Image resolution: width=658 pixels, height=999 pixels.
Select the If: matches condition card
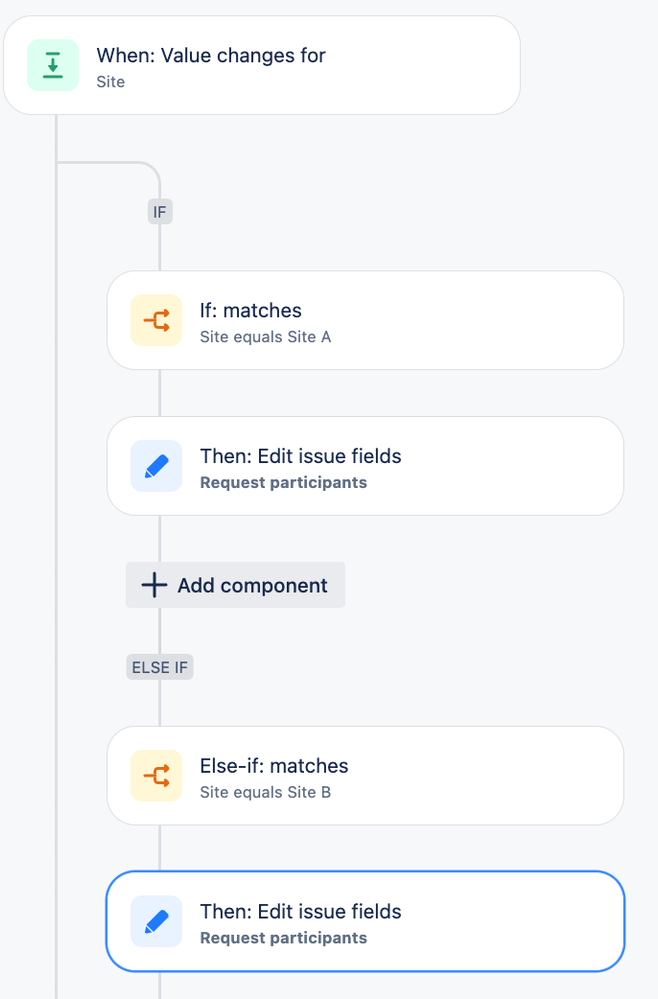(x=365, y=320)
